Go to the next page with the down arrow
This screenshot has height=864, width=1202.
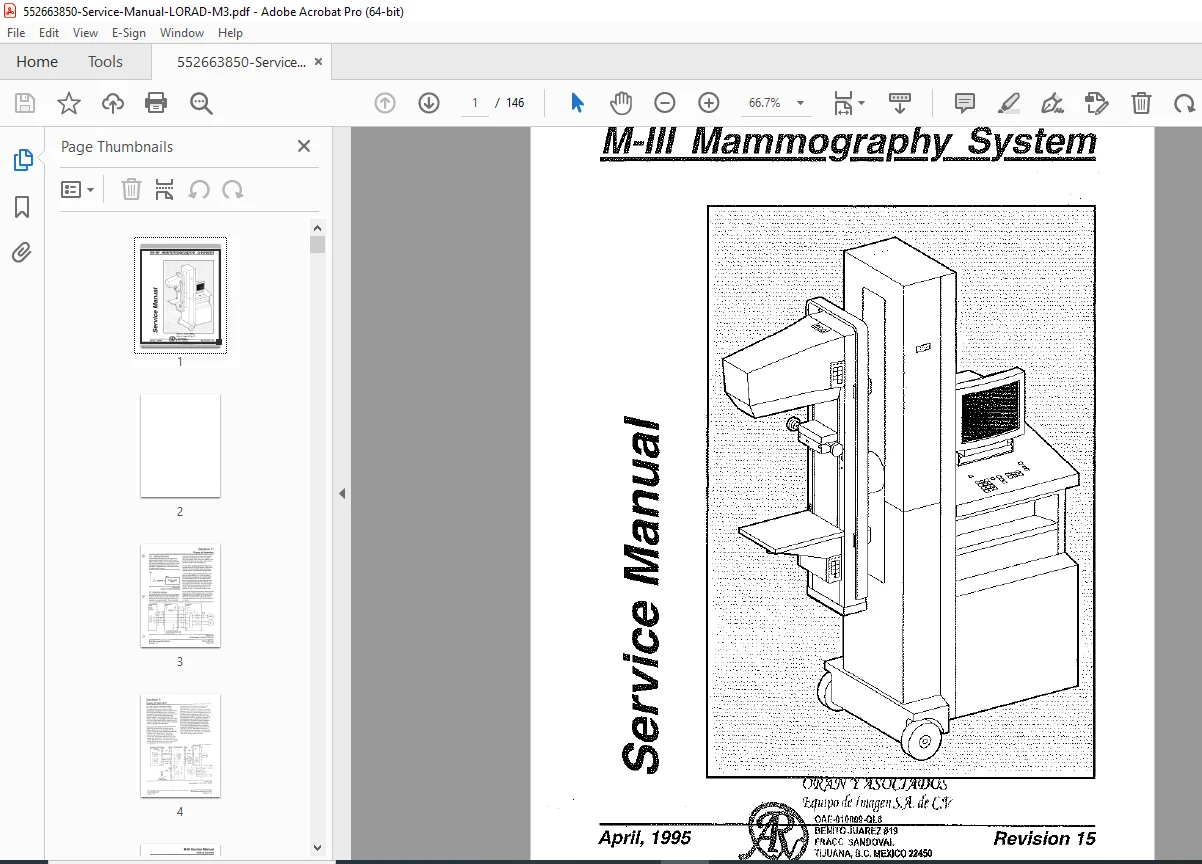coord(429,103)
